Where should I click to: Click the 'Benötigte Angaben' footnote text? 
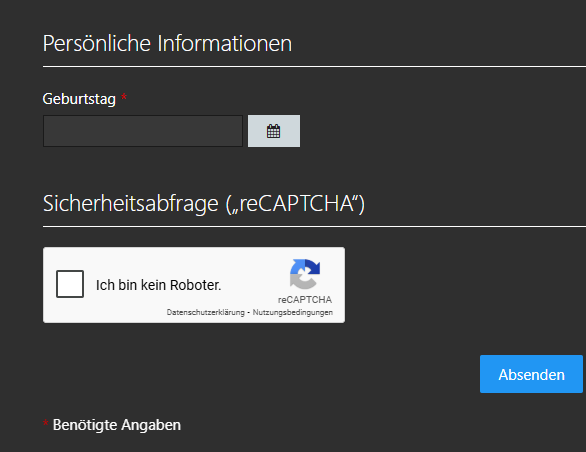117,425
